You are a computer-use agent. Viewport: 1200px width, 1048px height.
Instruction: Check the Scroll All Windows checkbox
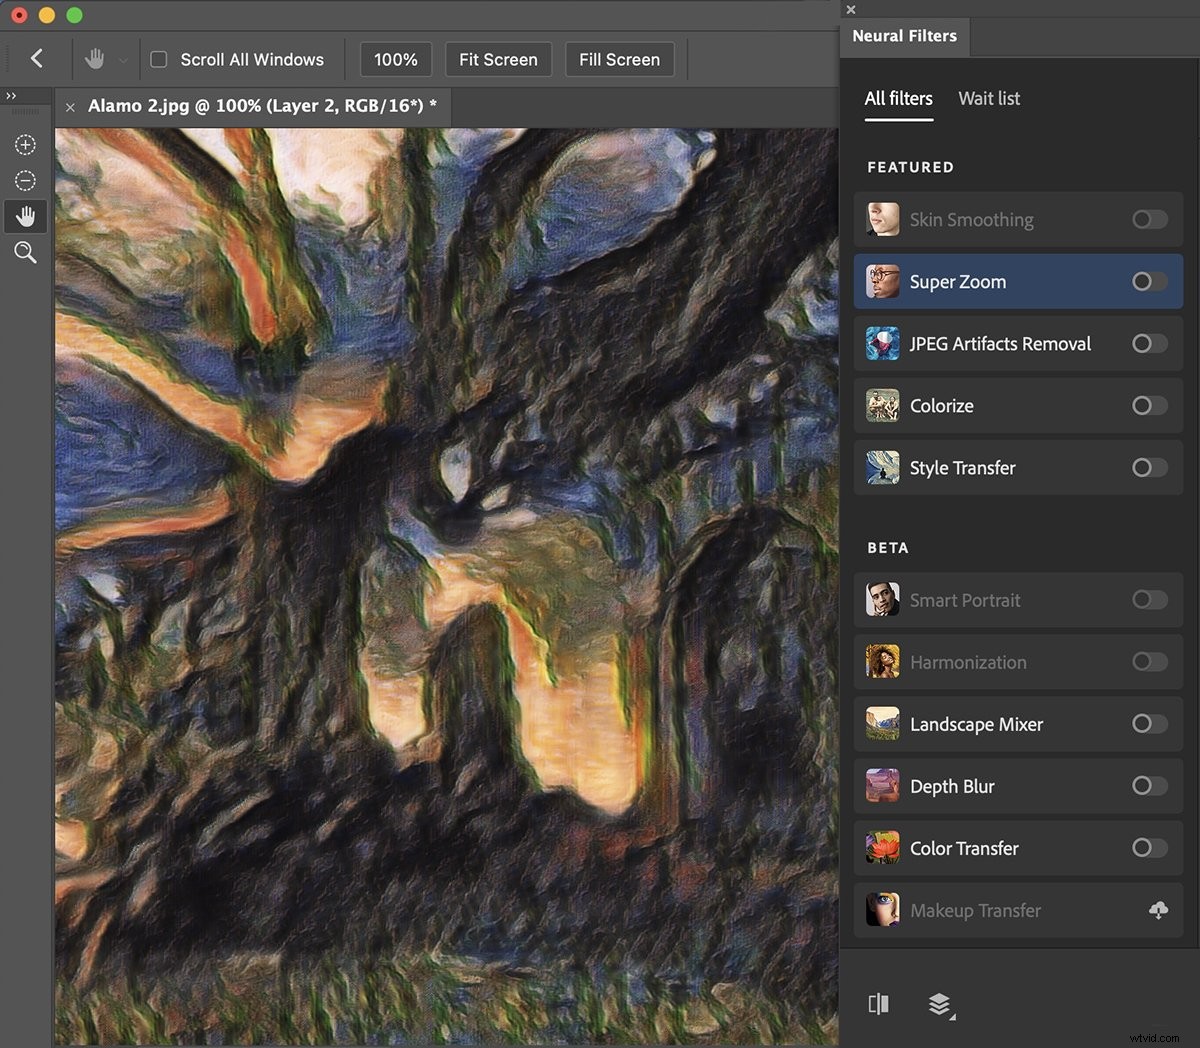pyautogui.click(x=158, y=59)
